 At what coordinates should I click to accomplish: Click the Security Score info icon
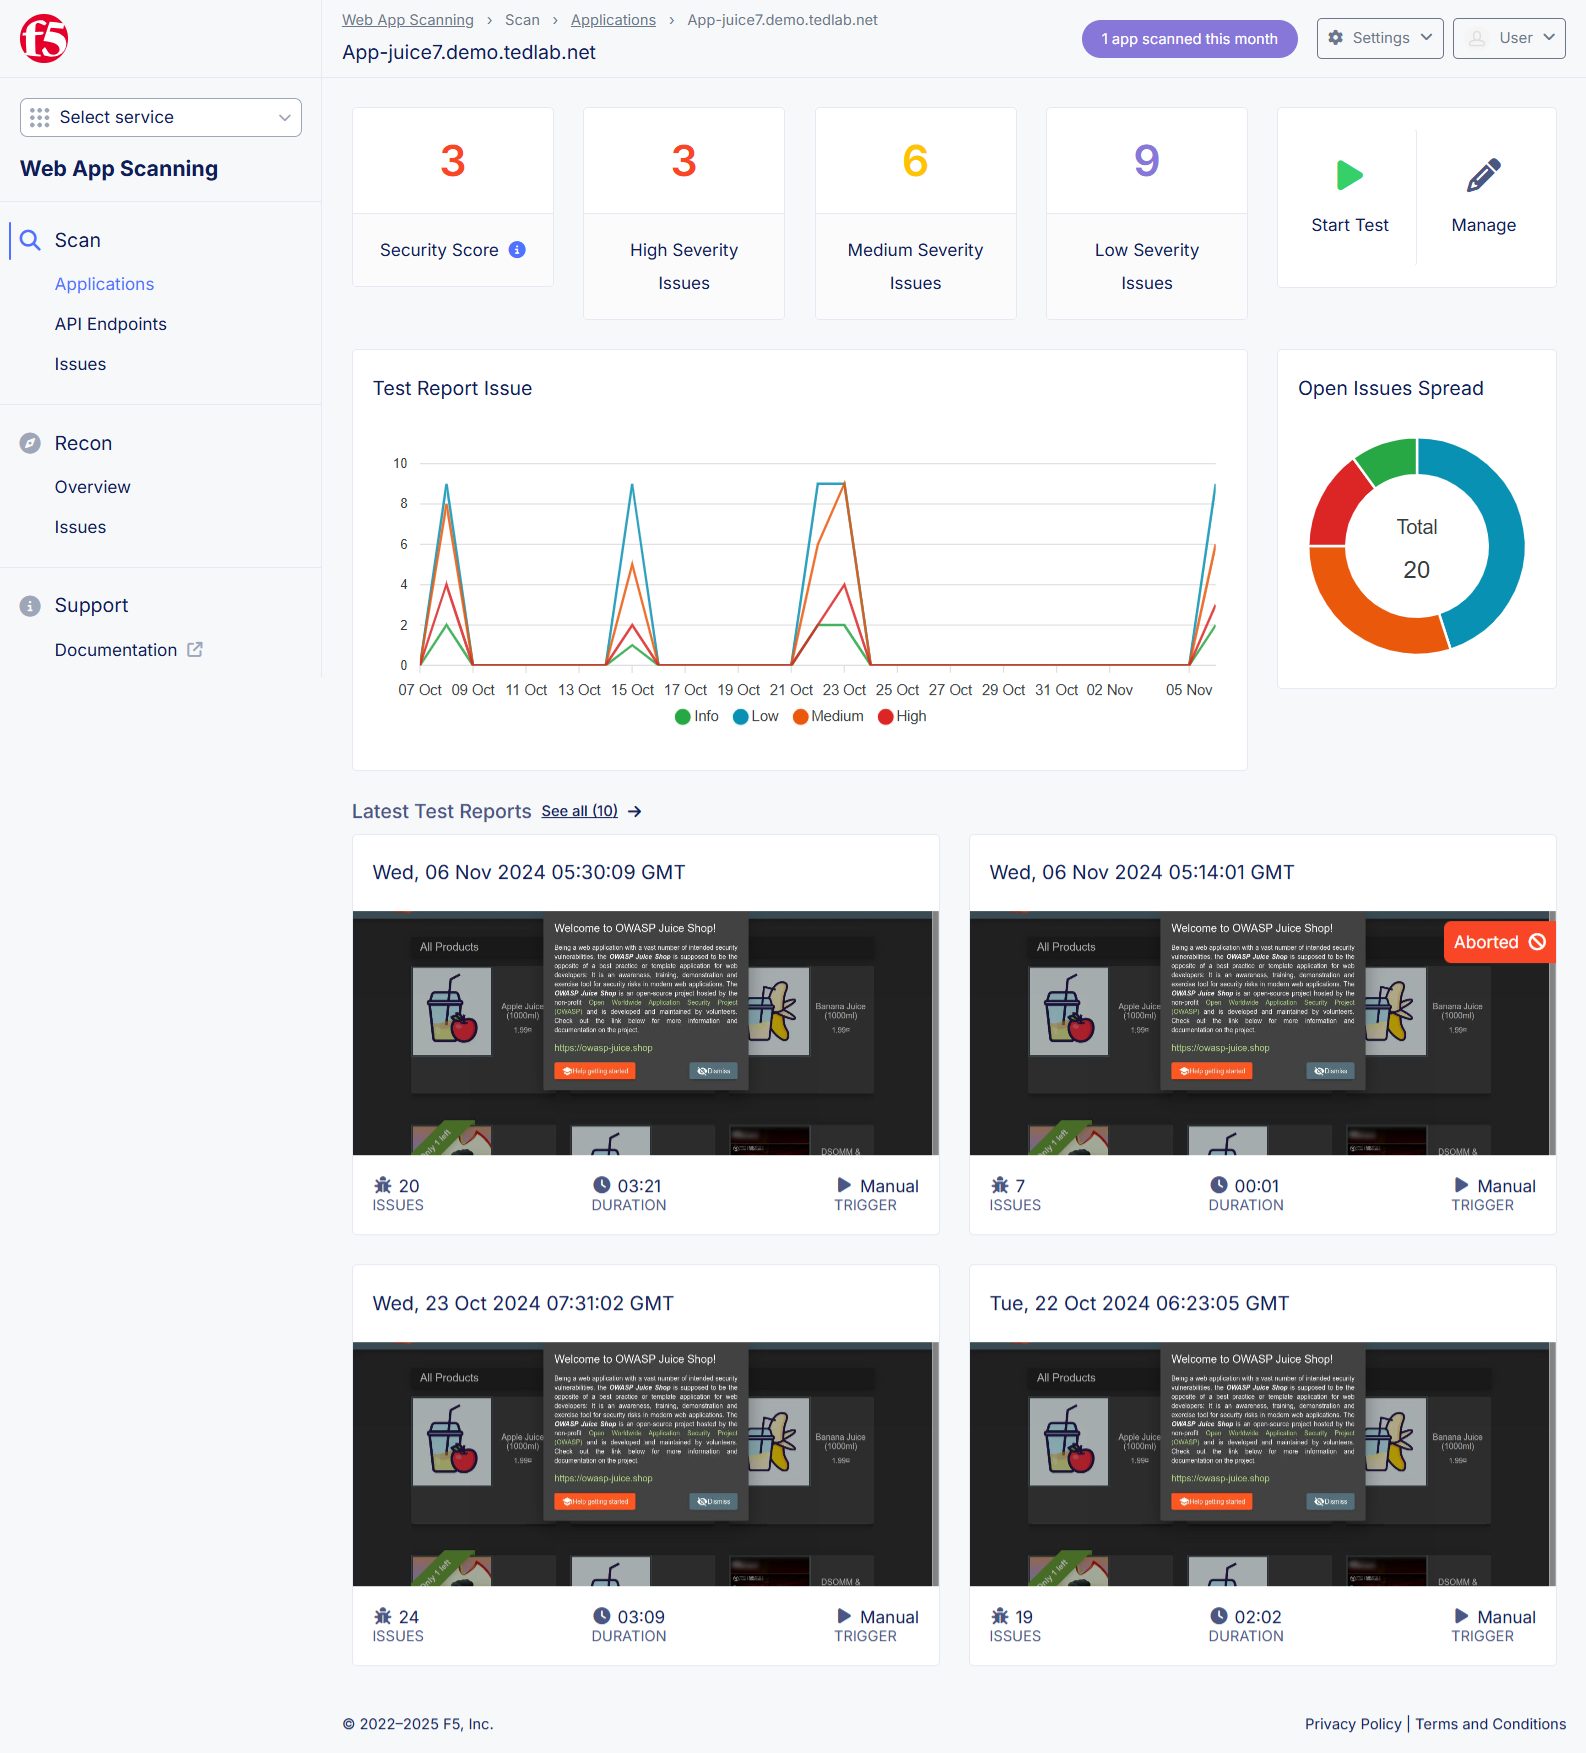pos(517,250)
